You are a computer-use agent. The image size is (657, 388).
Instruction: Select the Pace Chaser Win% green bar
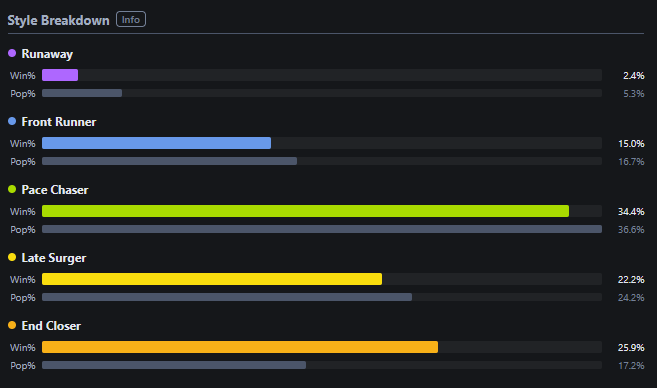(x=305, y=211)
